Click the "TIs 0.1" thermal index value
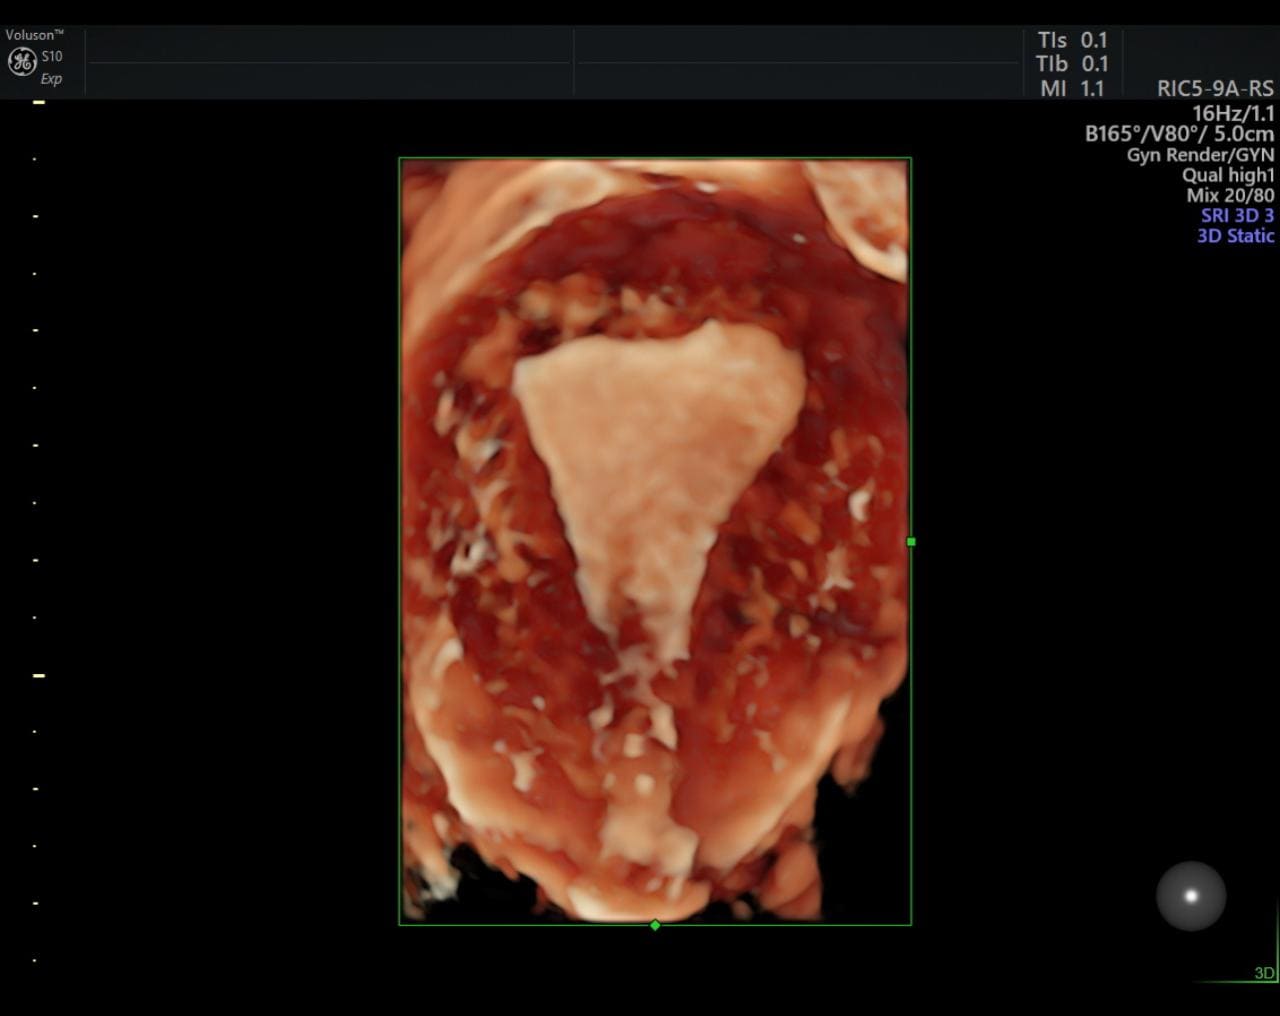 tap(1072, 40)
